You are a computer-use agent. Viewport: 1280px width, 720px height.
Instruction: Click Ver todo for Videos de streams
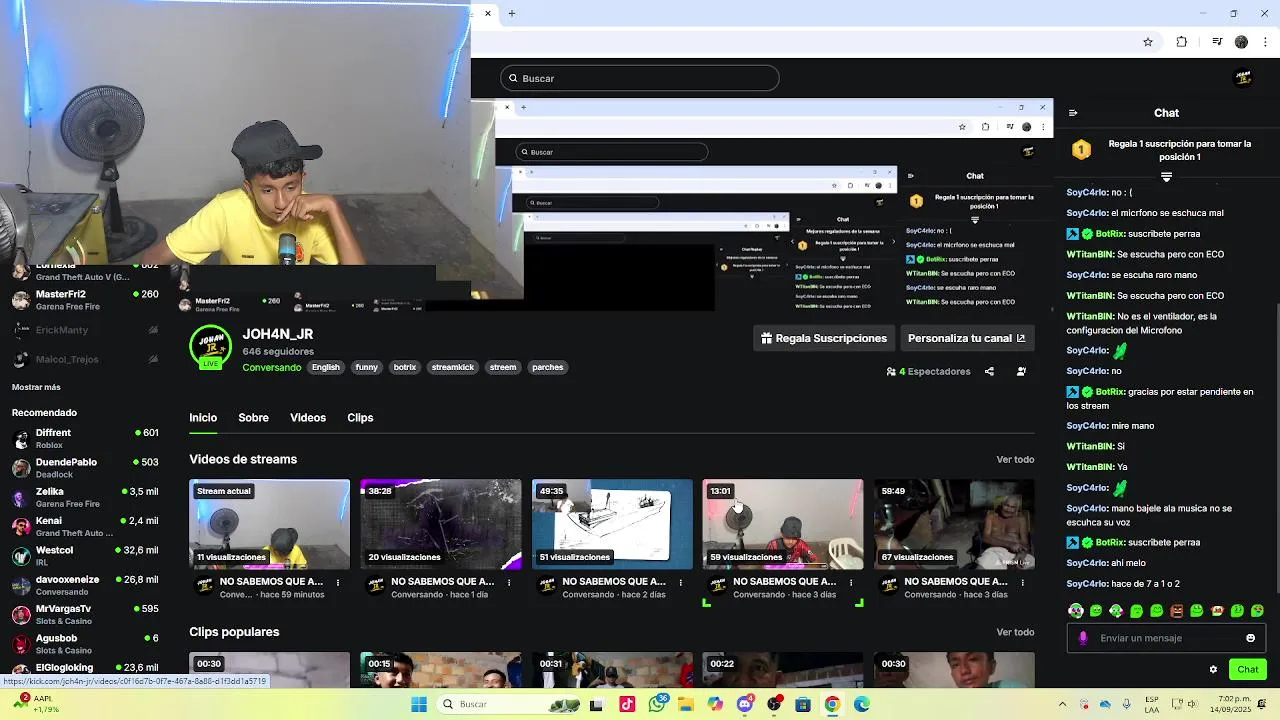(x=1015, y=460)
